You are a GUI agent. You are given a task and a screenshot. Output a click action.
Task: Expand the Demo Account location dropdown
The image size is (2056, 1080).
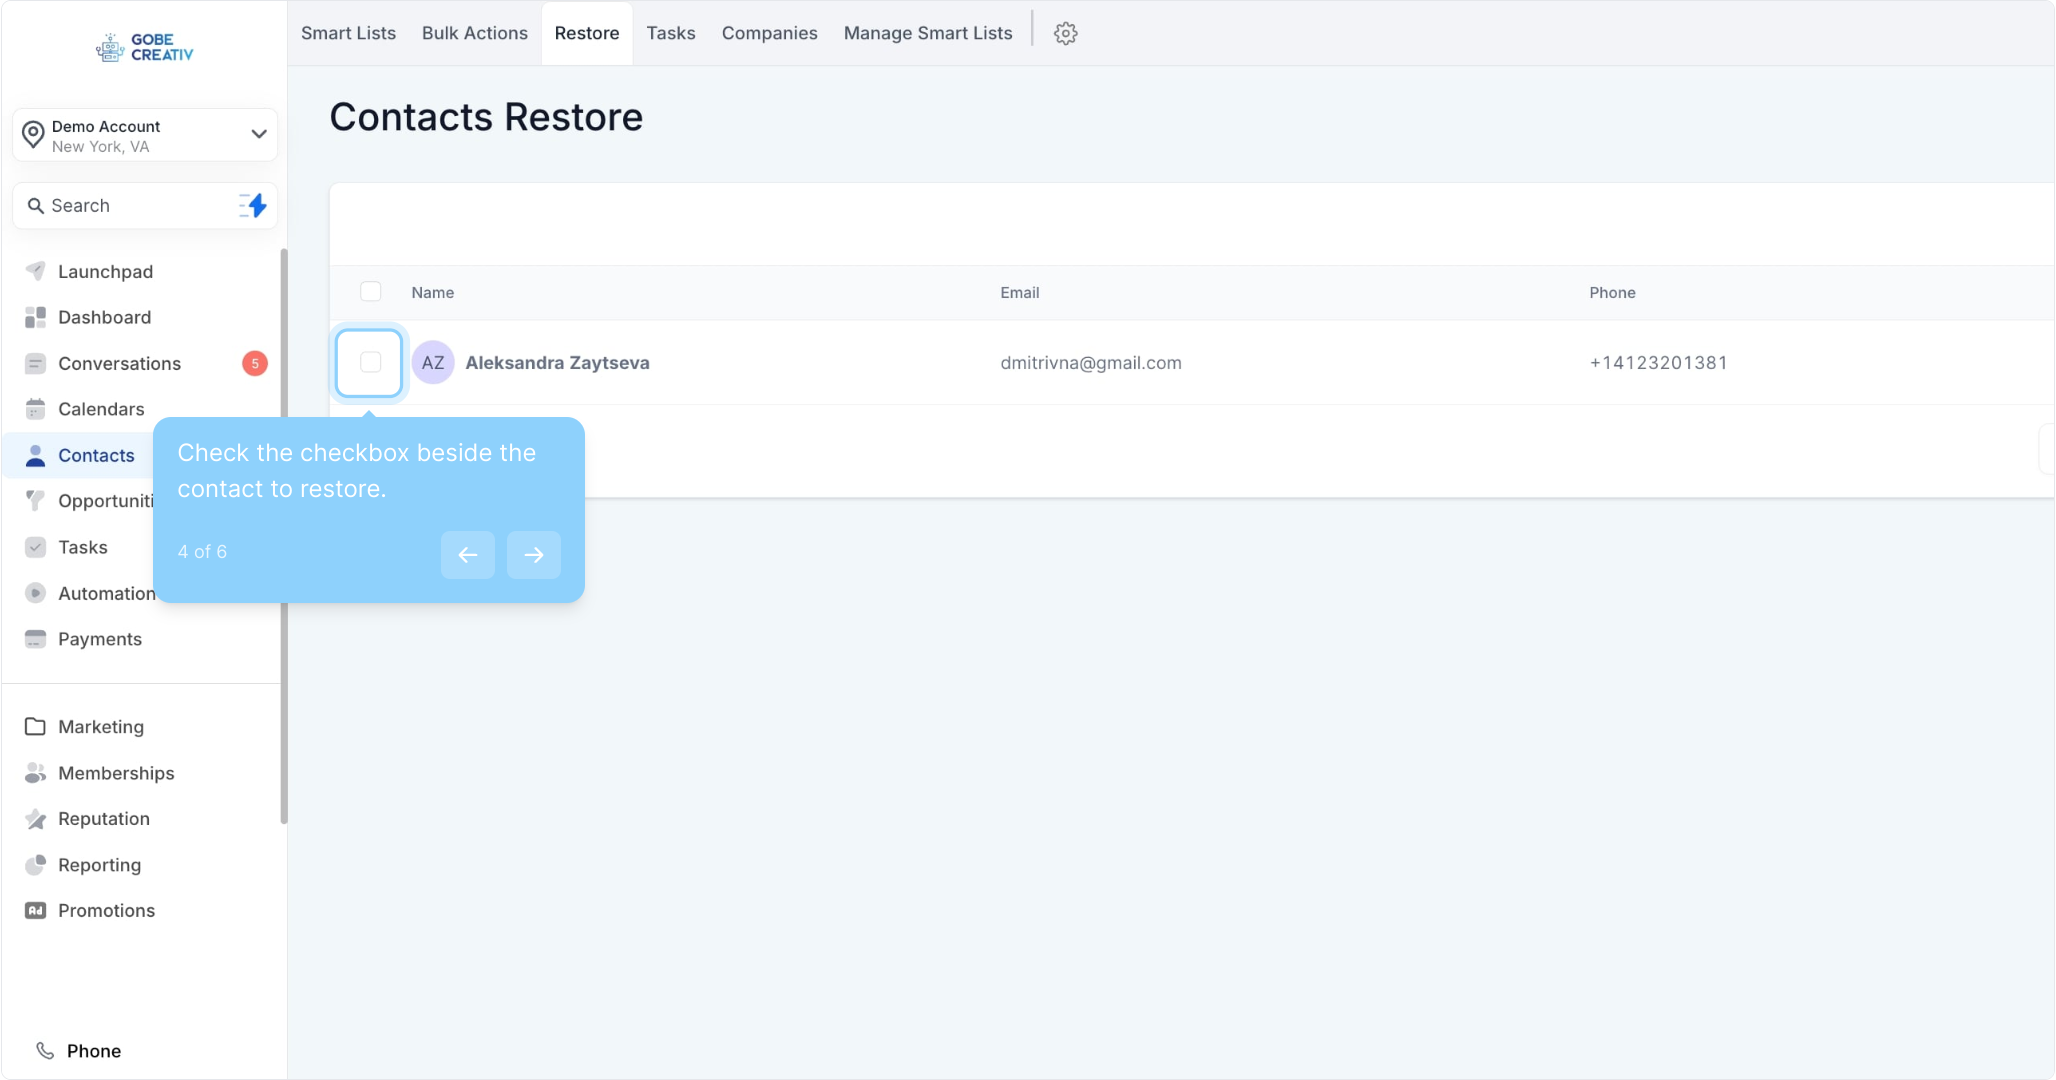(258, 134)
